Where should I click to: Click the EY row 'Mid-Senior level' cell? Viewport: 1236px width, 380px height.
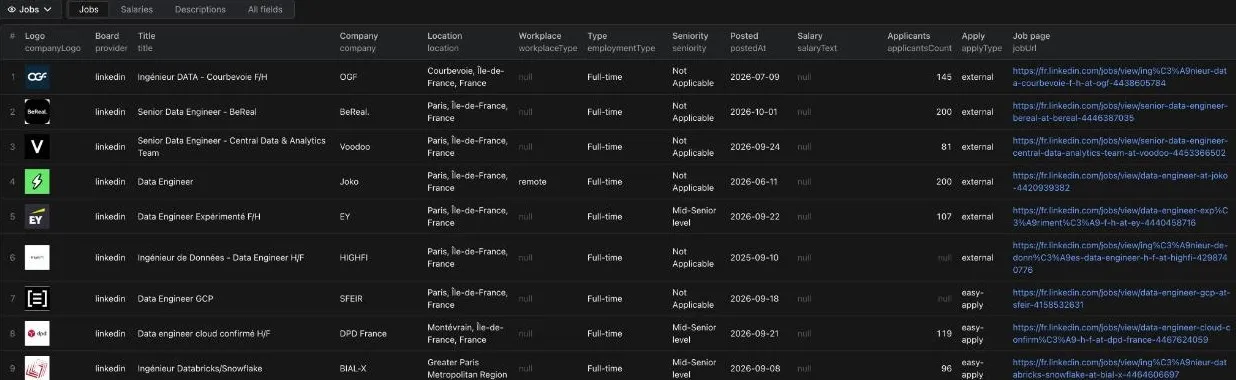[694, 217]
